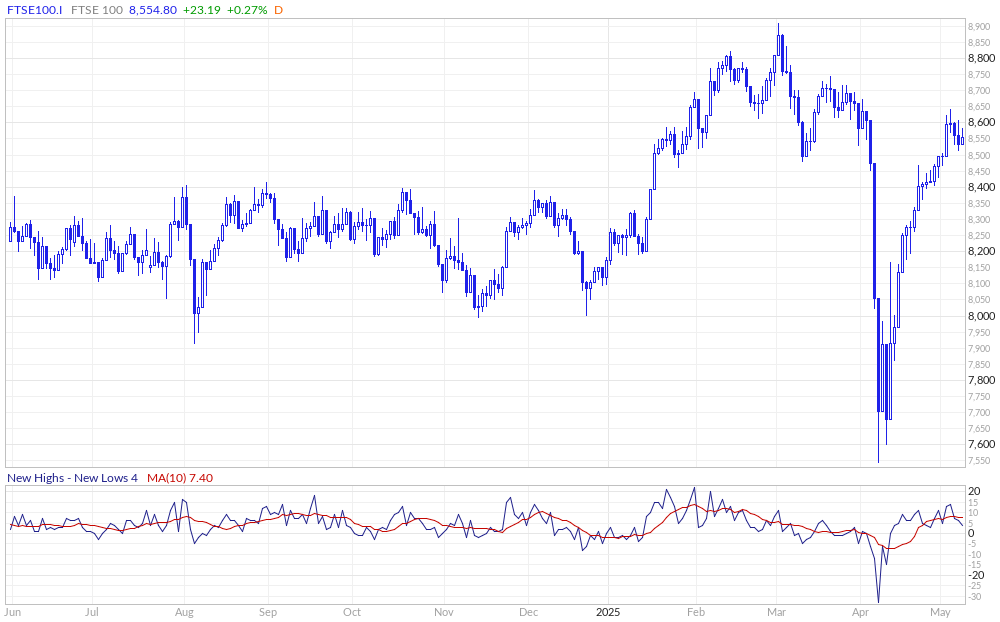Click the New Highs - New Lows 4 label
Image resolution: width=1000 pixels, height=622 pixels.
point(72,478)
